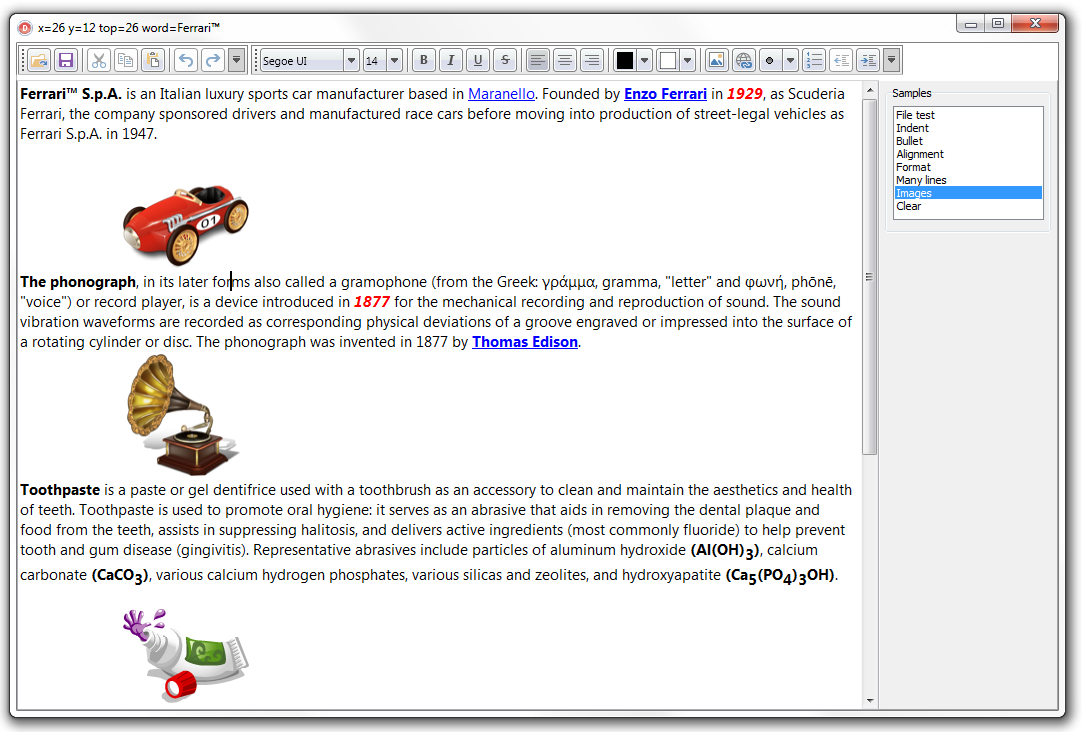Image resolution: width=1082 pixels, height=732 pixels.
Task: Increase indent with the indent icon
Action: pyautogui.click(x=868, y=61)
